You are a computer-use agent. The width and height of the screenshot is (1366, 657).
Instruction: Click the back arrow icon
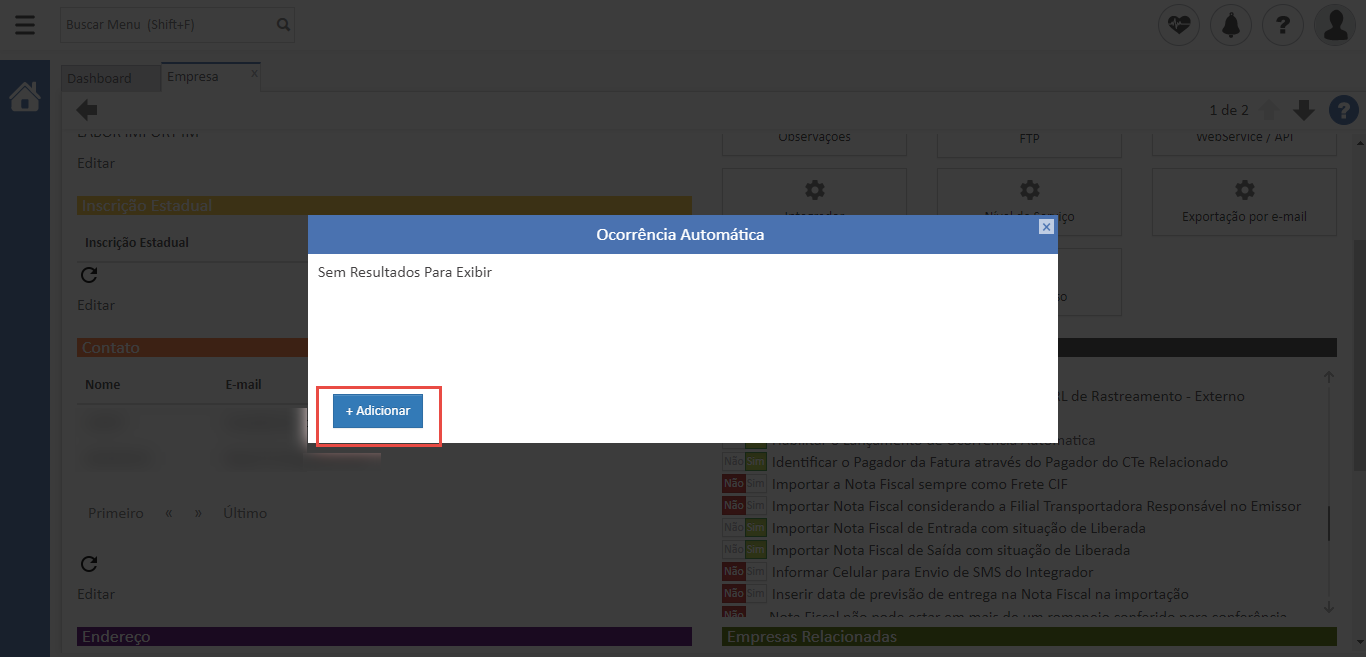[x=87, y=110]
